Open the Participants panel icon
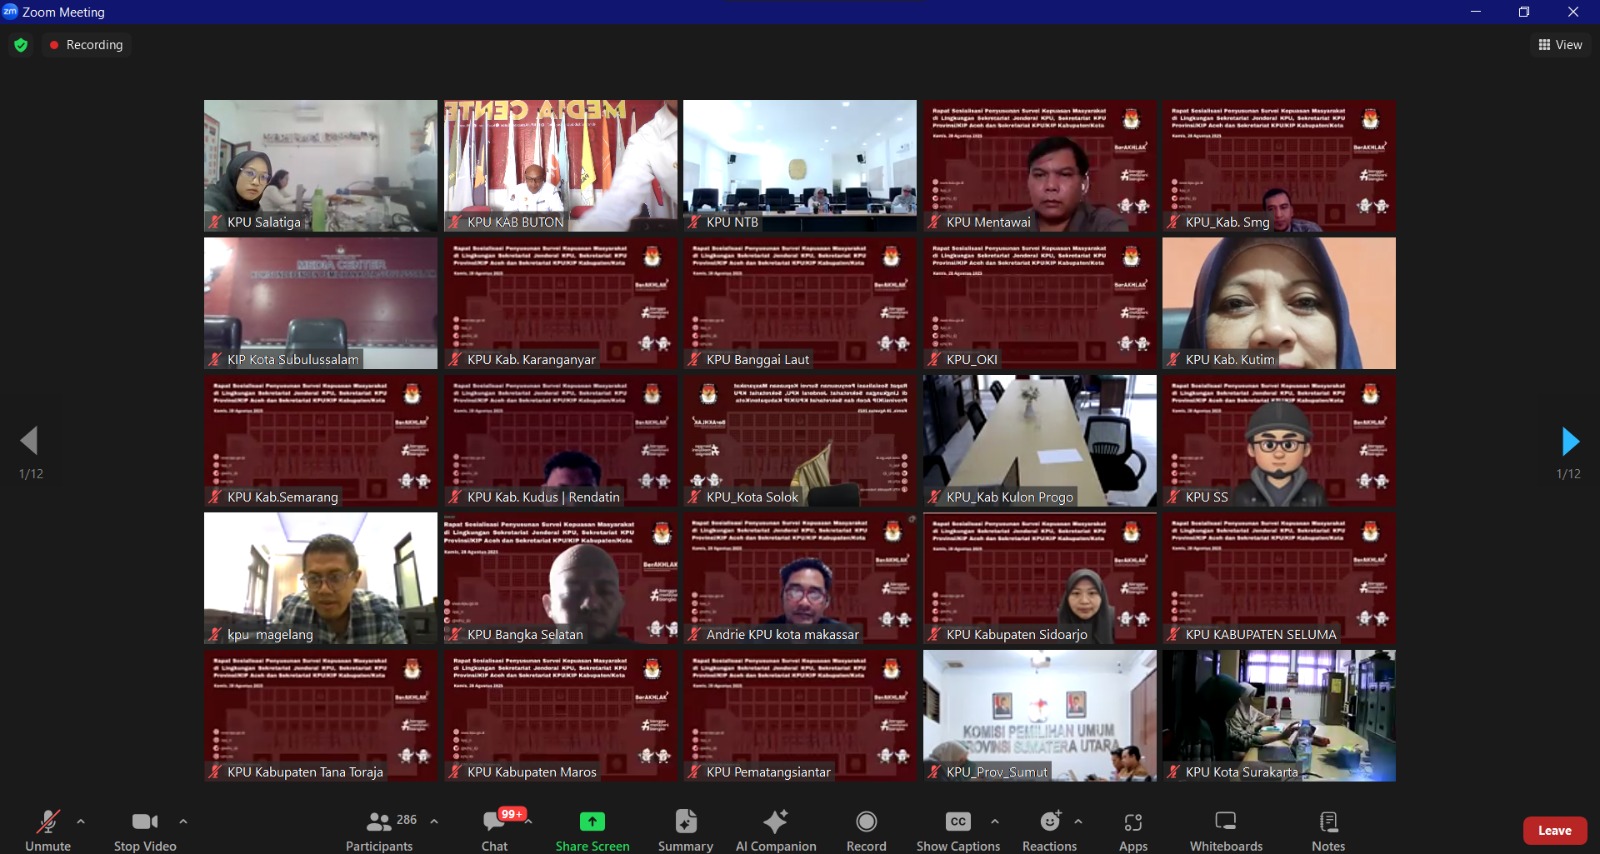 point(379,822)
